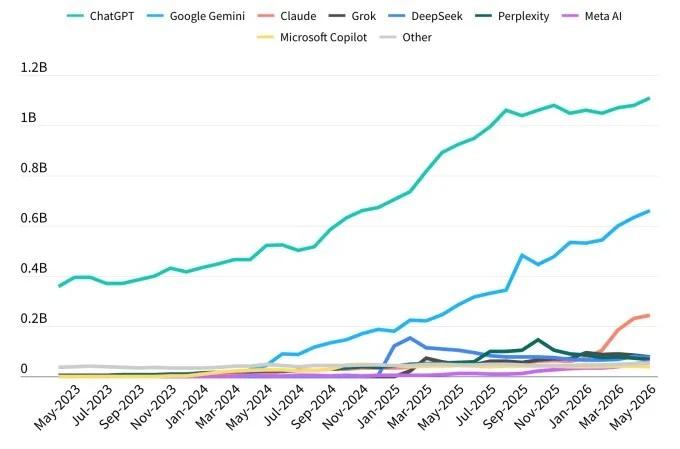This screenshot has width=680, height=449.
Task: Click the Grok legend line swatch
Action: click(337, 16)
